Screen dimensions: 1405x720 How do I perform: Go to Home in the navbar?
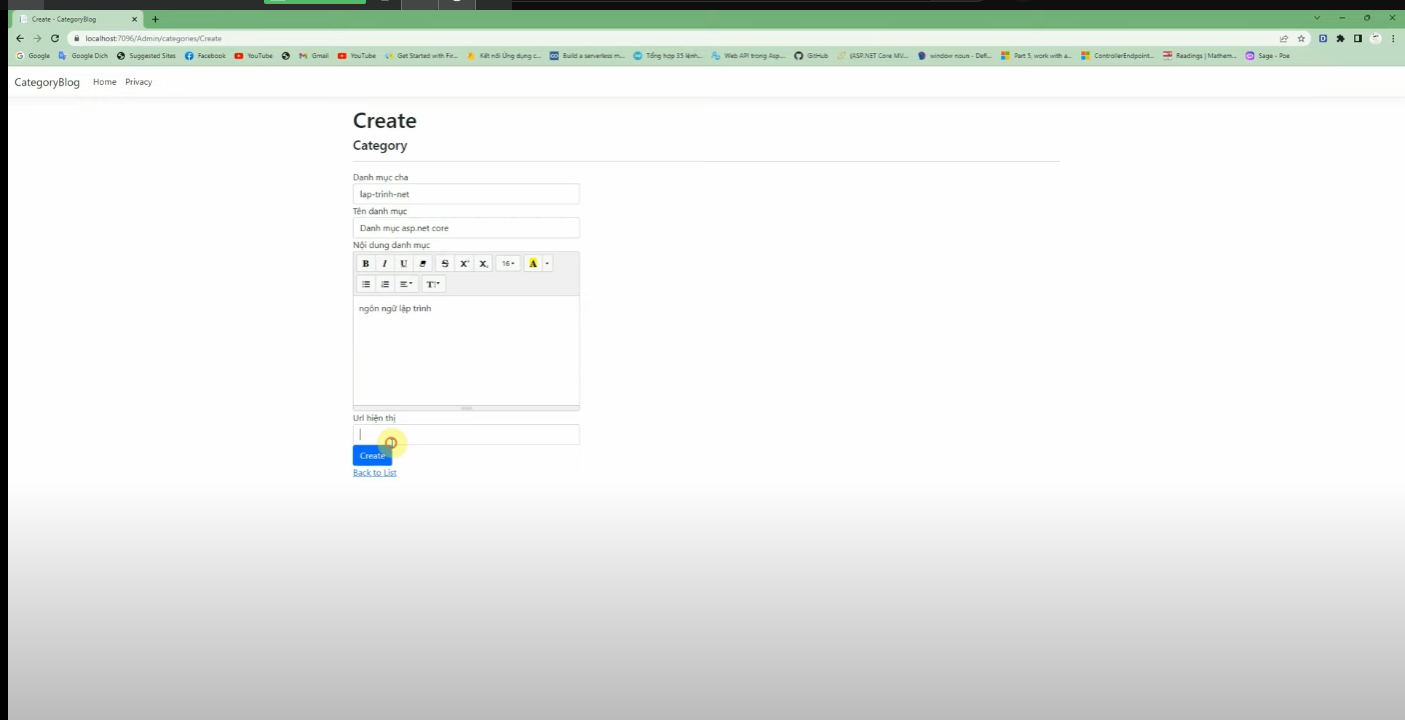tap(104, 82)
